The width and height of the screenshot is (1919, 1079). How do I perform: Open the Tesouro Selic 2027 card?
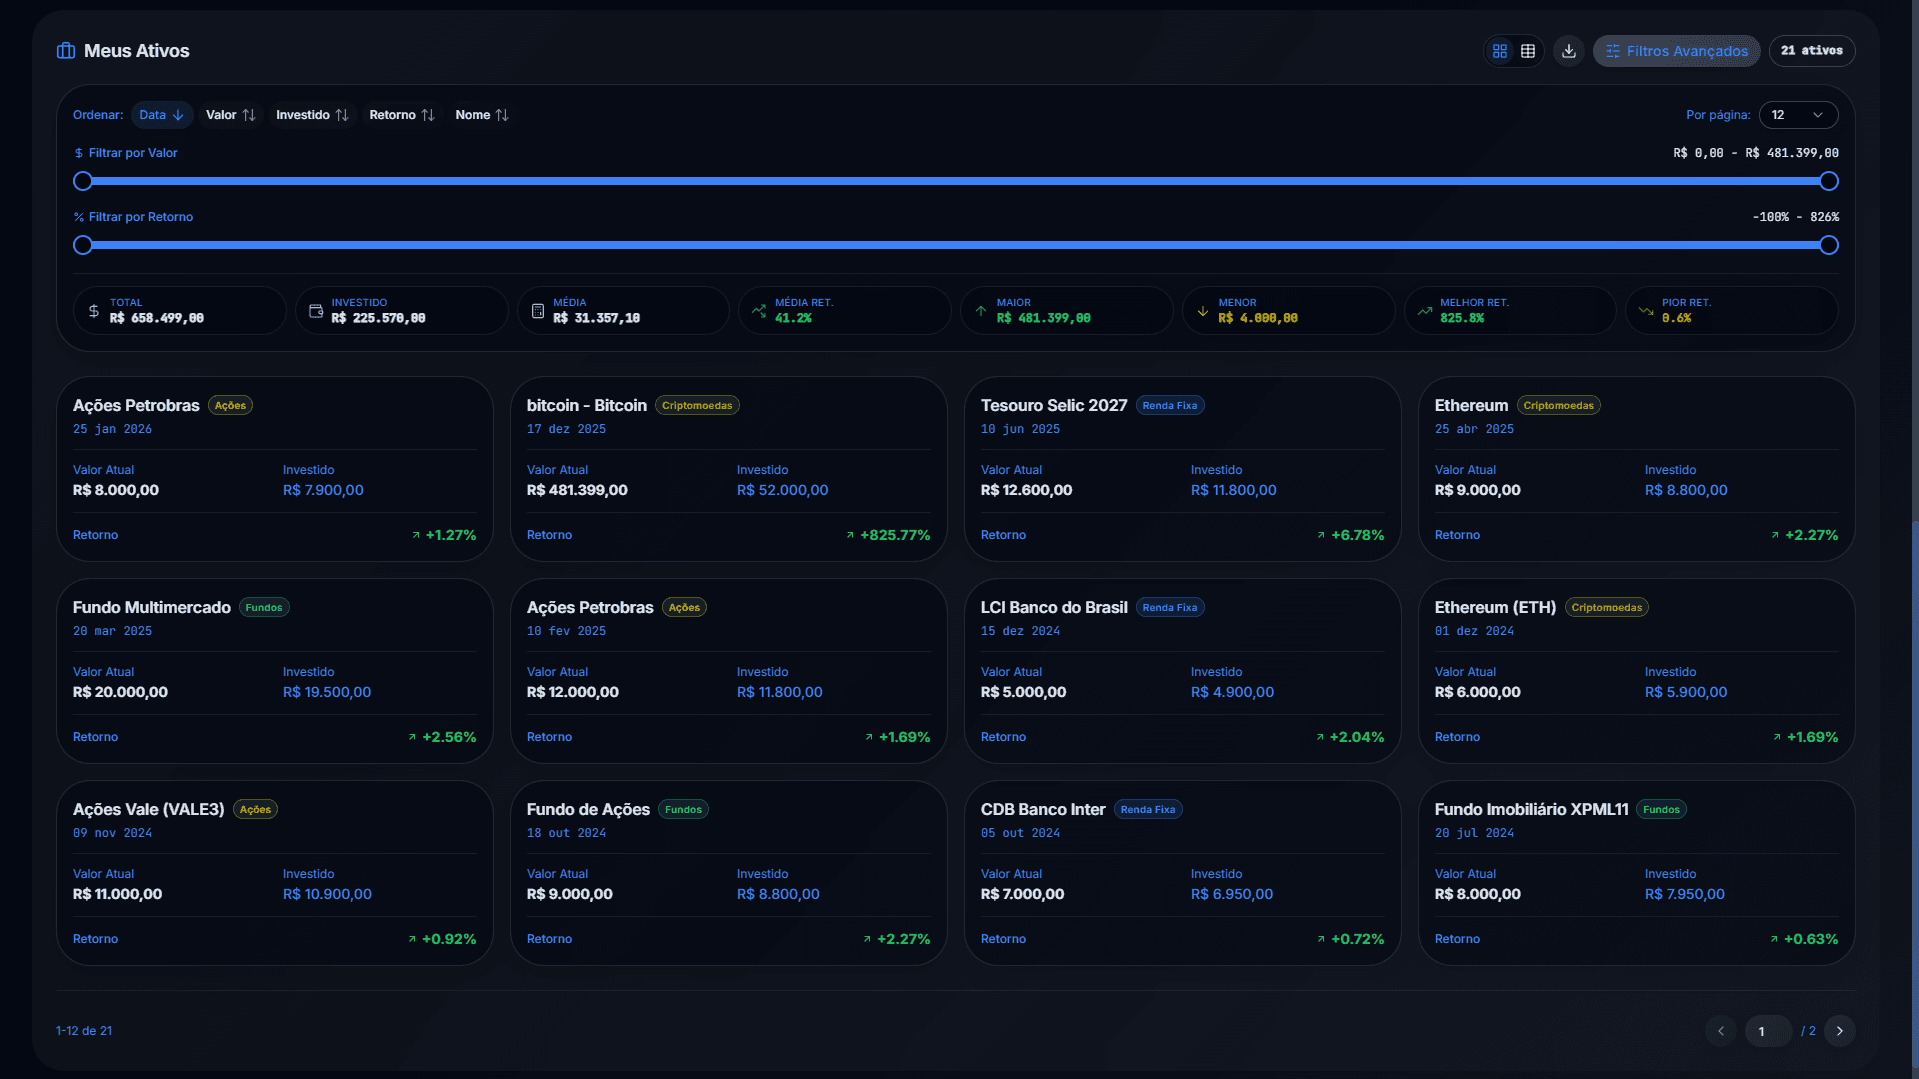[x=1182, y=468]
